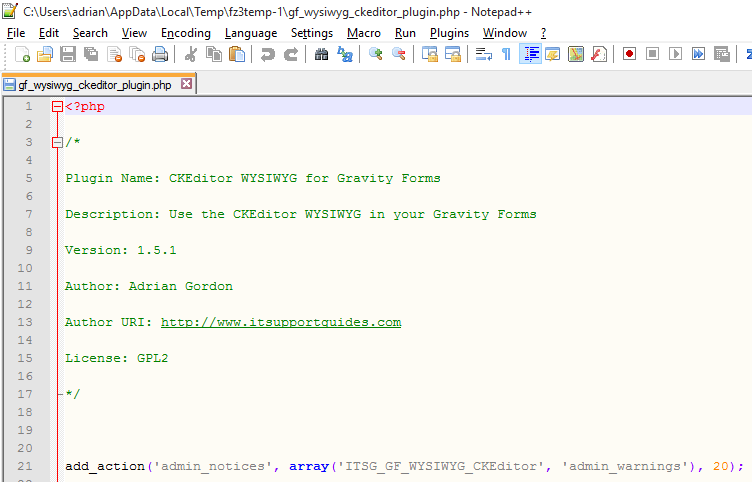This screenshot has width=752, height=482.
Task: Open the Plugins menu
Action: click(x=449, y=33)
